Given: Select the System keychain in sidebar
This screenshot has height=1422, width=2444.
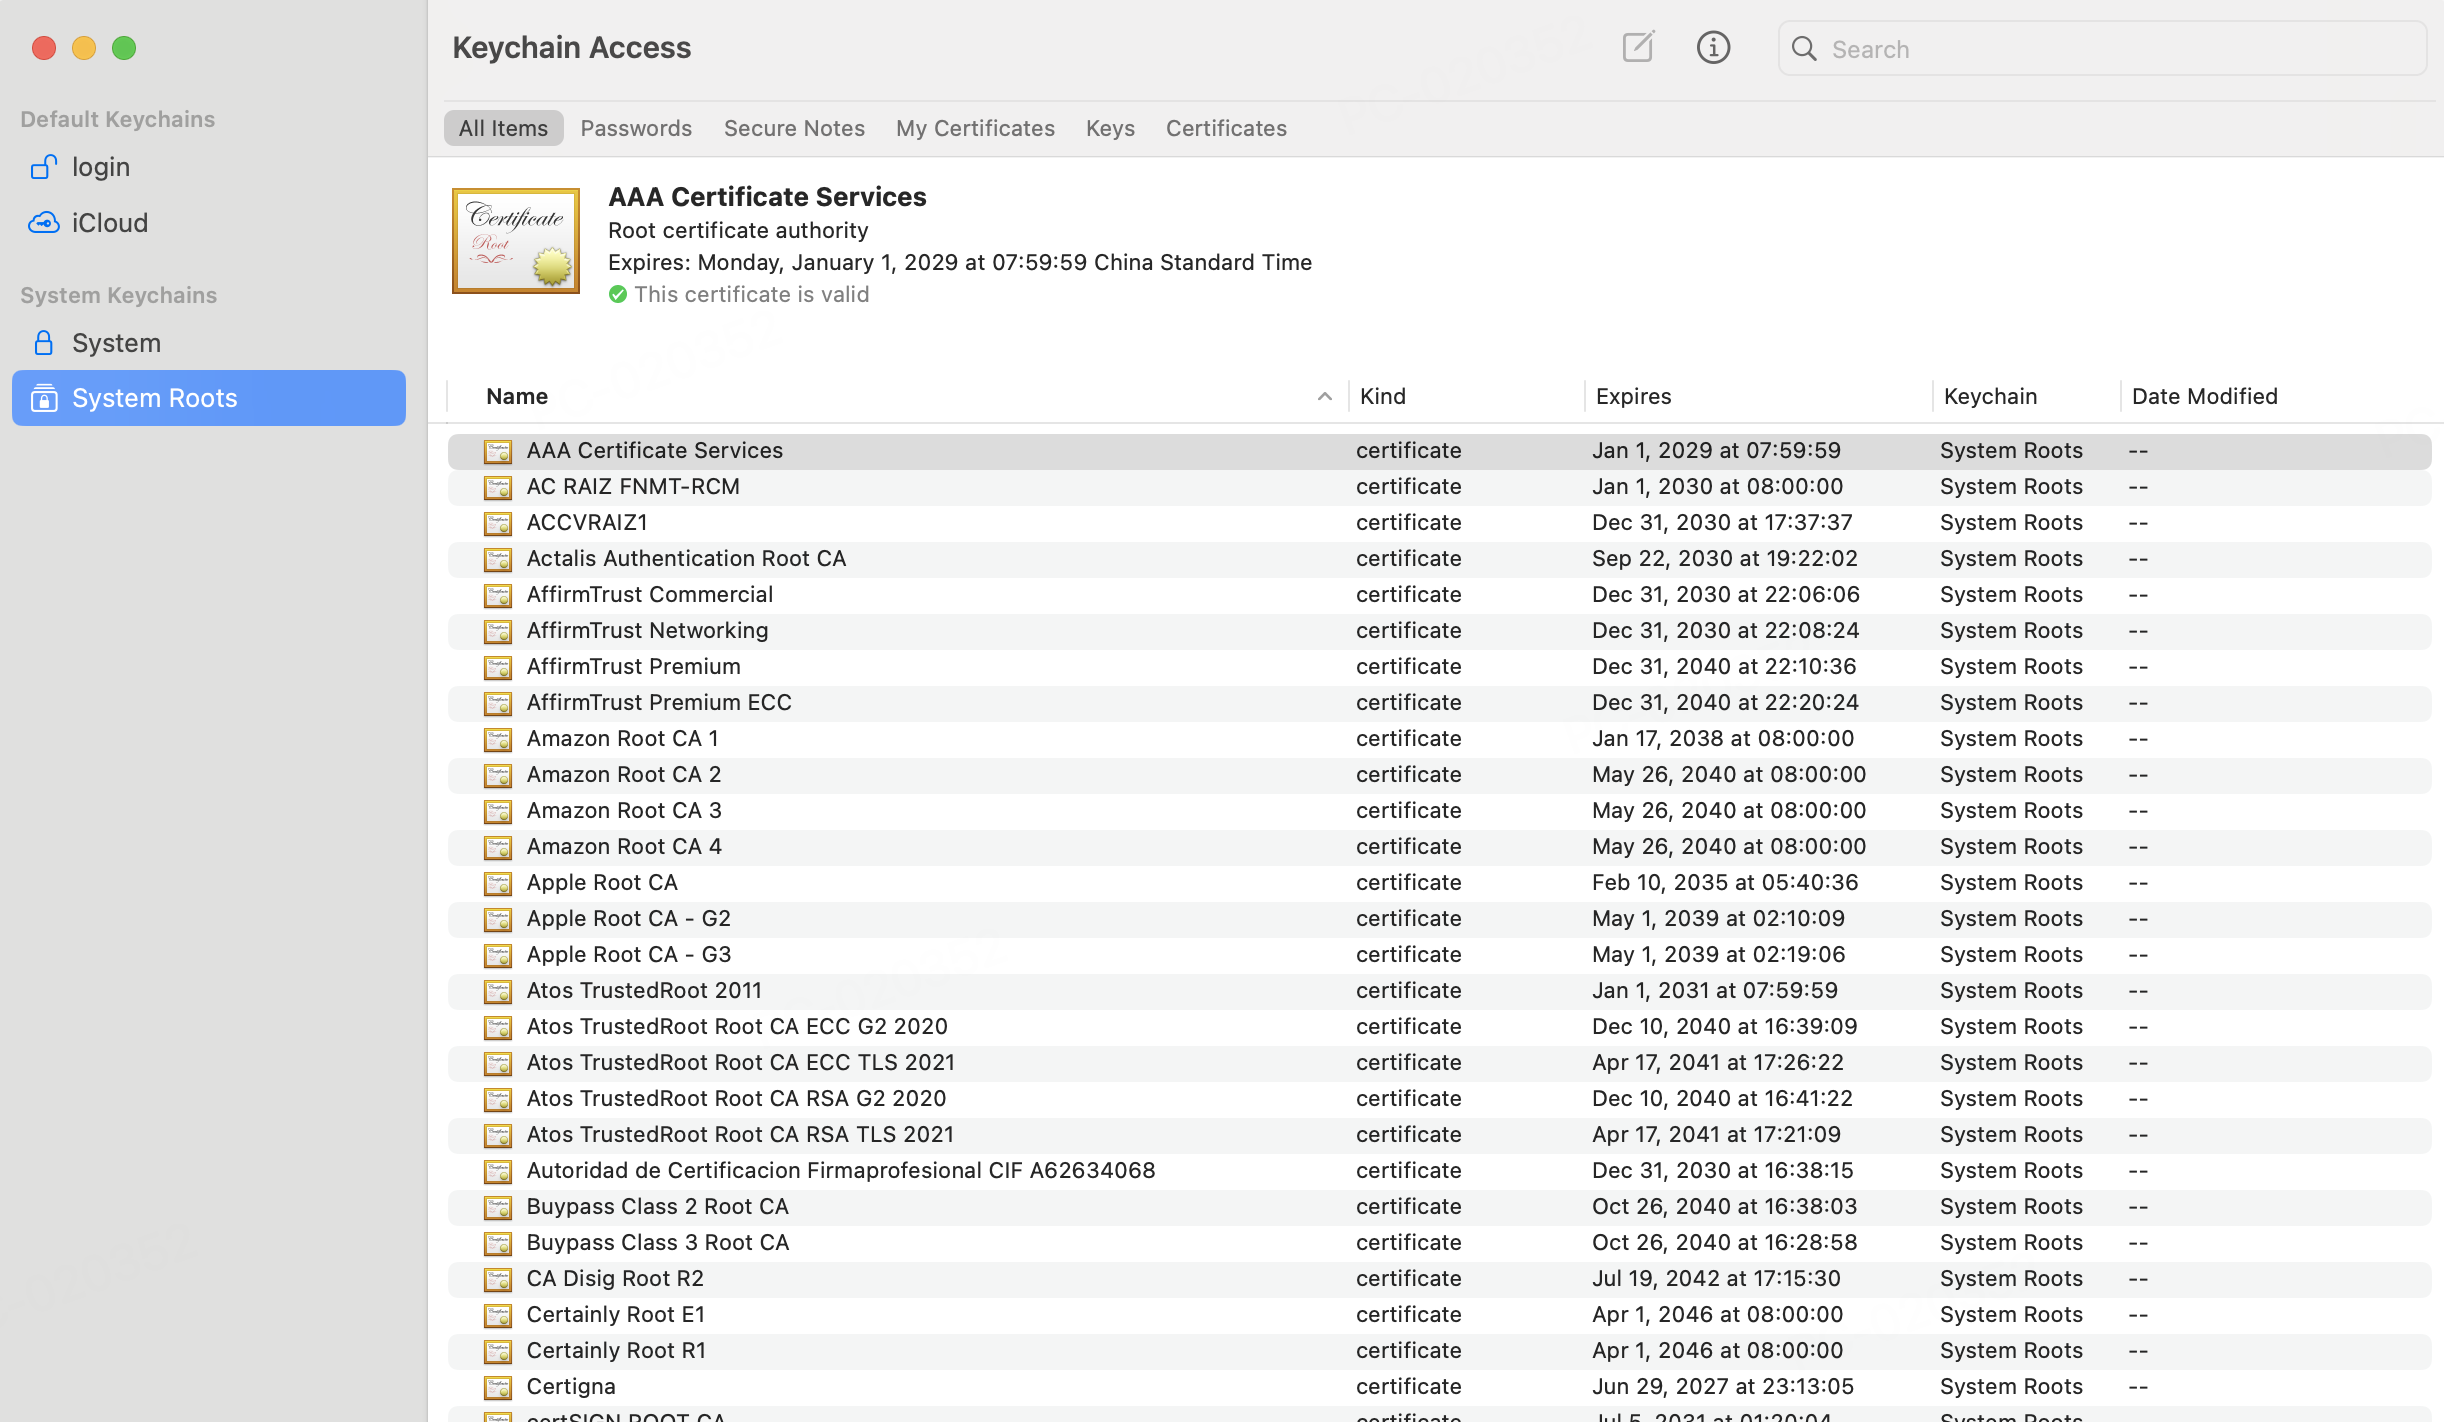Looking at the screenshot, I should point(209,343).
